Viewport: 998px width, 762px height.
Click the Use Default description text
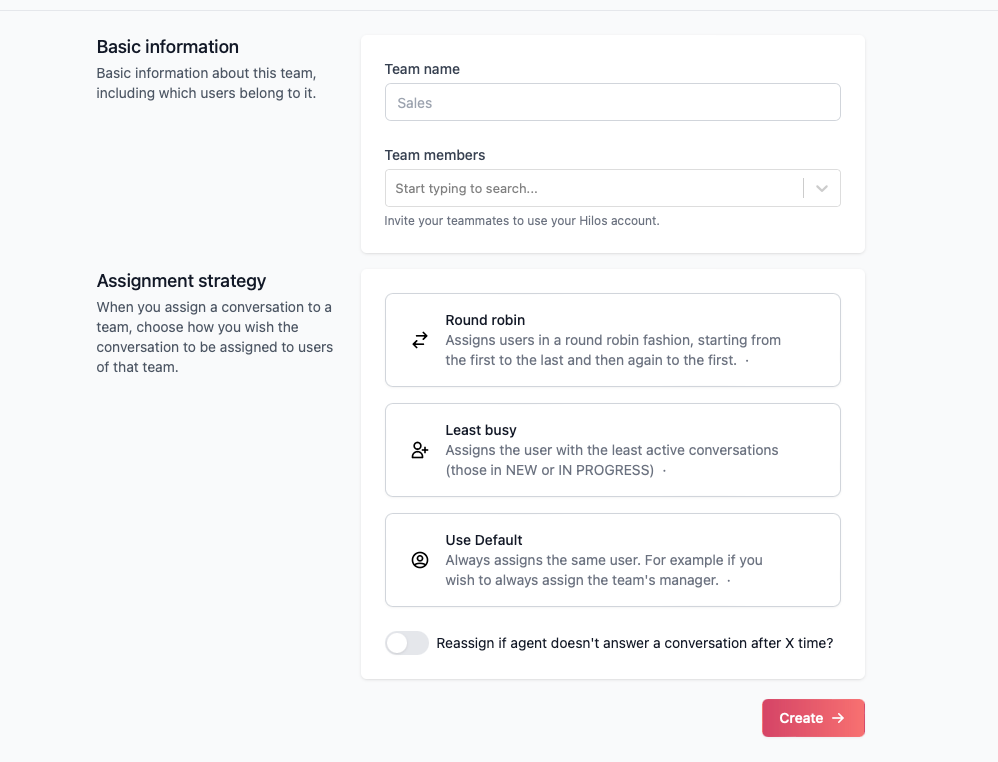click(603, 570)
